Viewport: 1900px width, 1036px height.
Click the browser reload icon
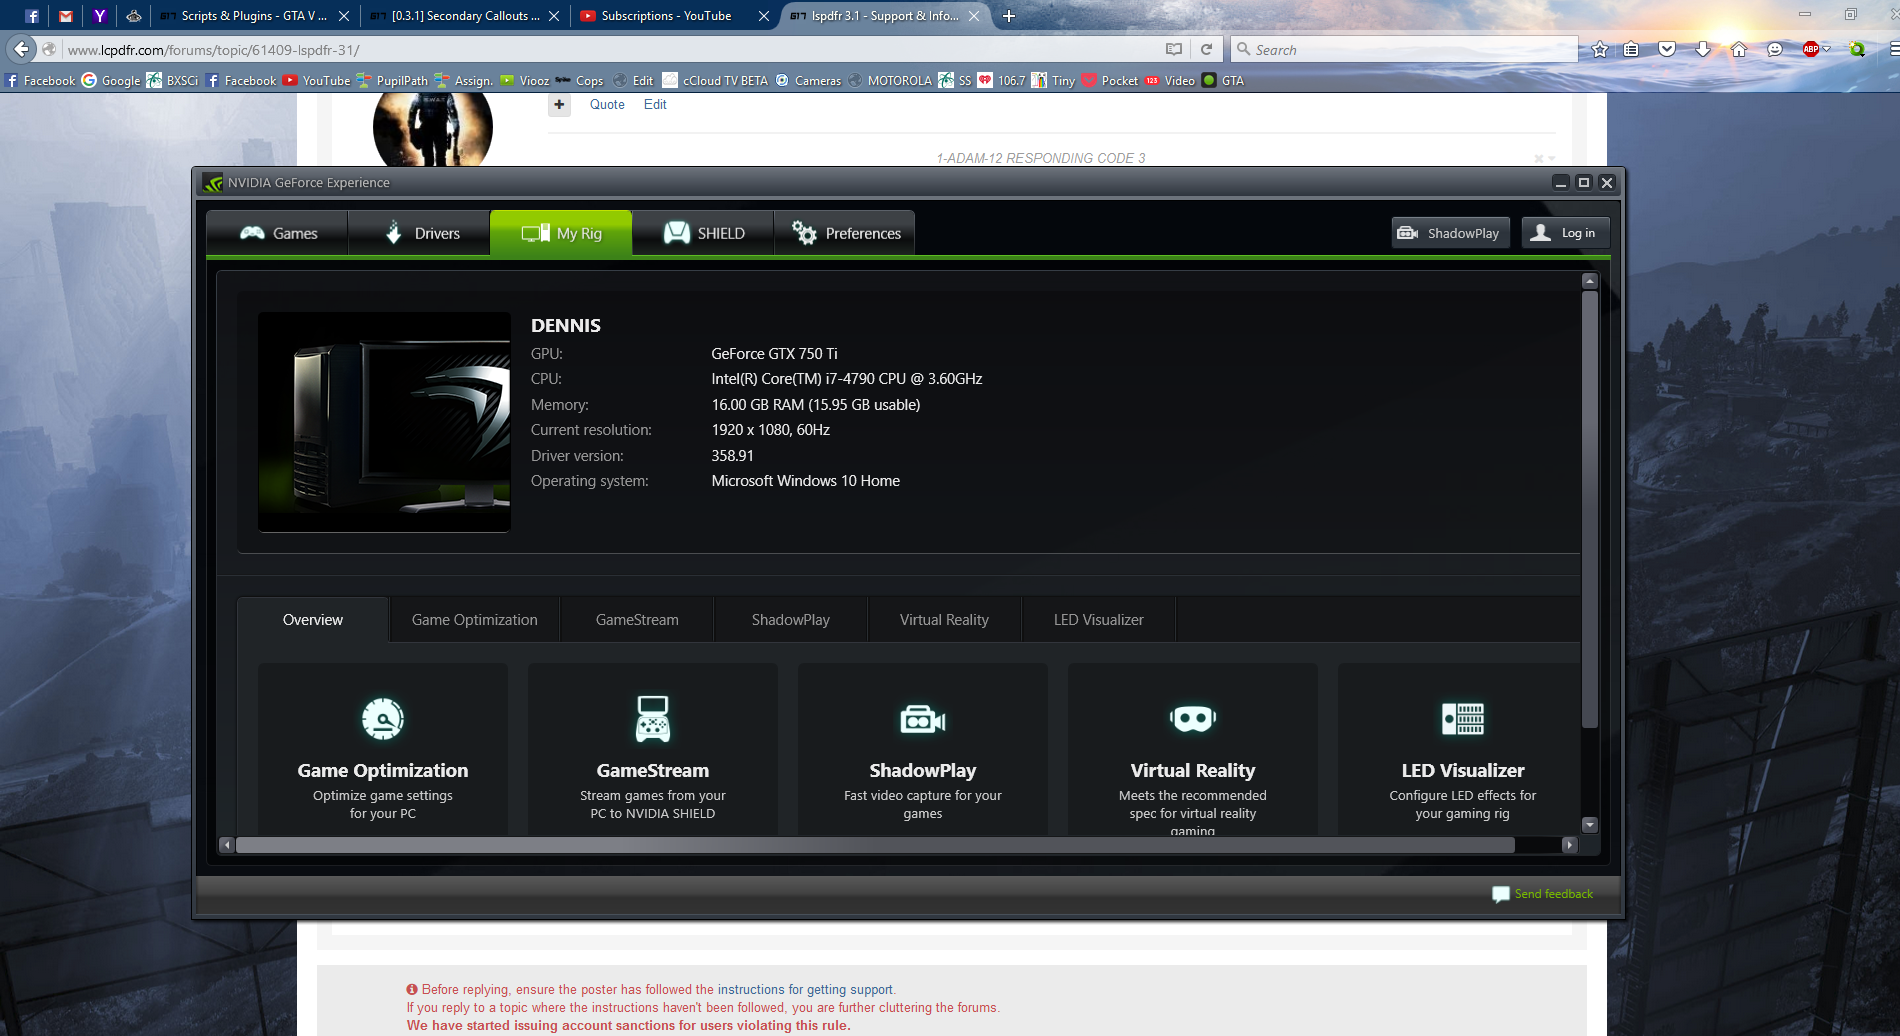pyautogui.click(x=1206, y=49)
